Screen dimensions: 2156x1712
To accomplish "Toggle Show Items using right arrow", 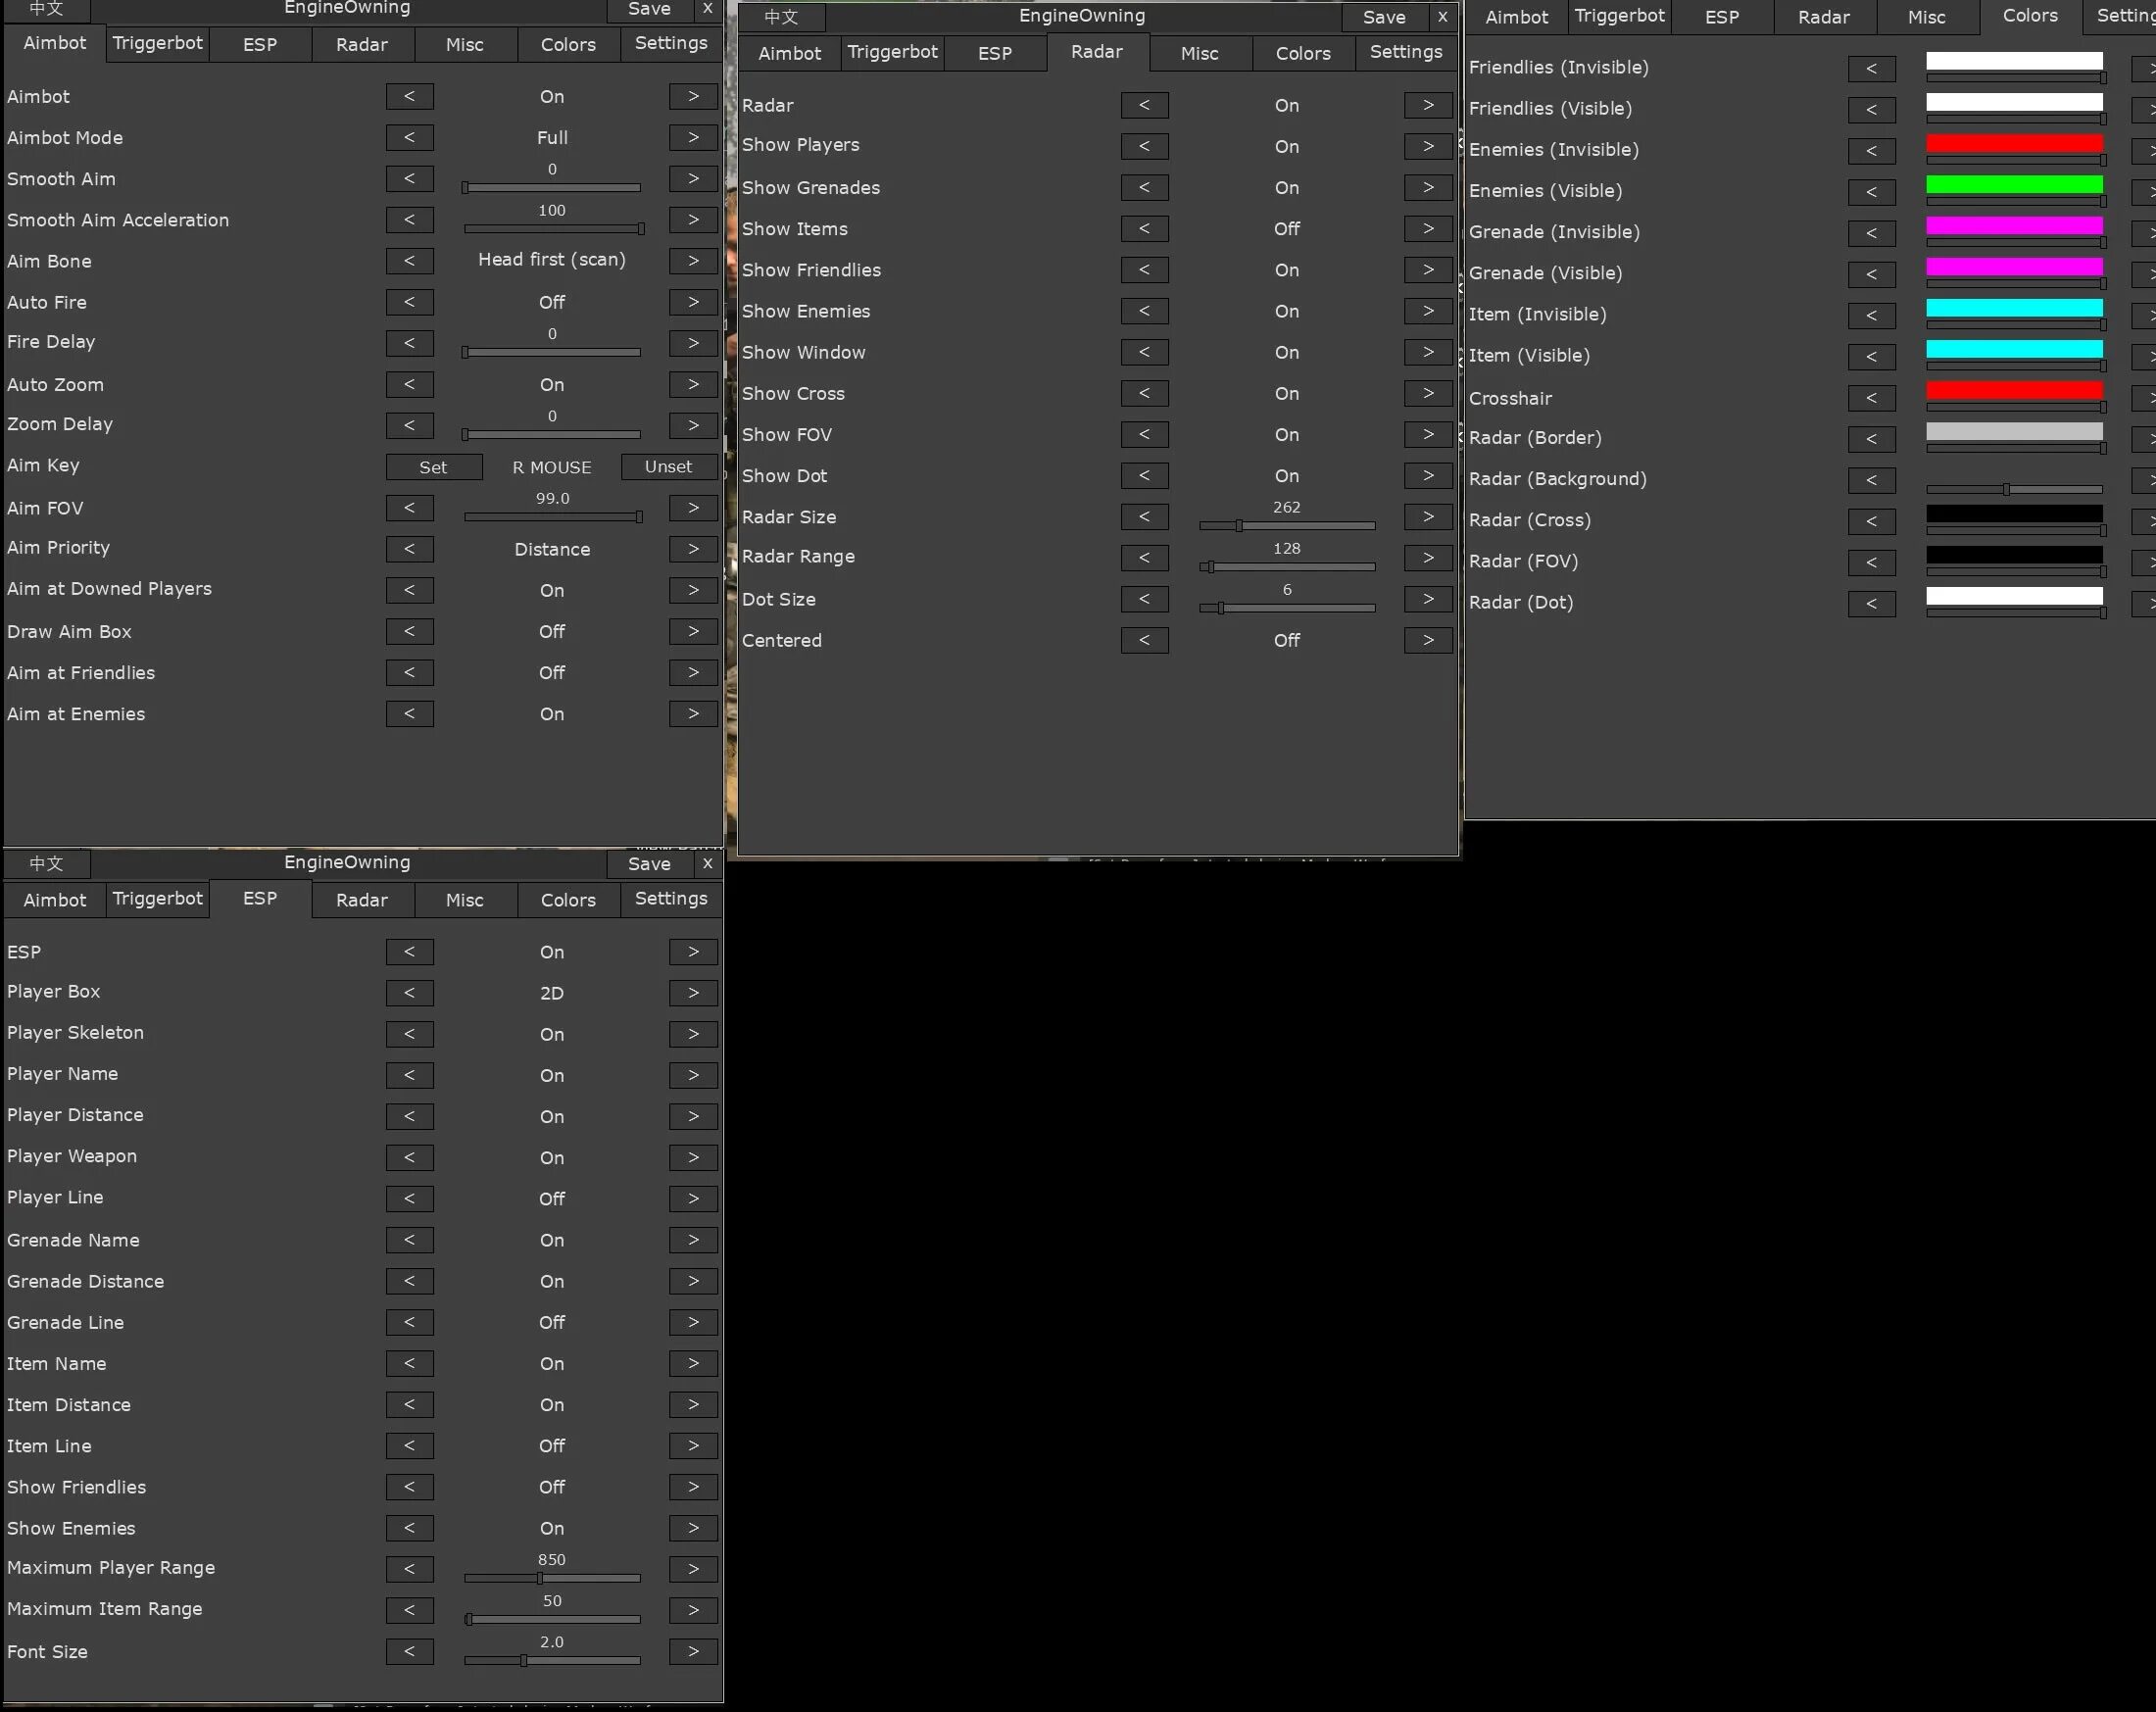I will pos(1428,228).
